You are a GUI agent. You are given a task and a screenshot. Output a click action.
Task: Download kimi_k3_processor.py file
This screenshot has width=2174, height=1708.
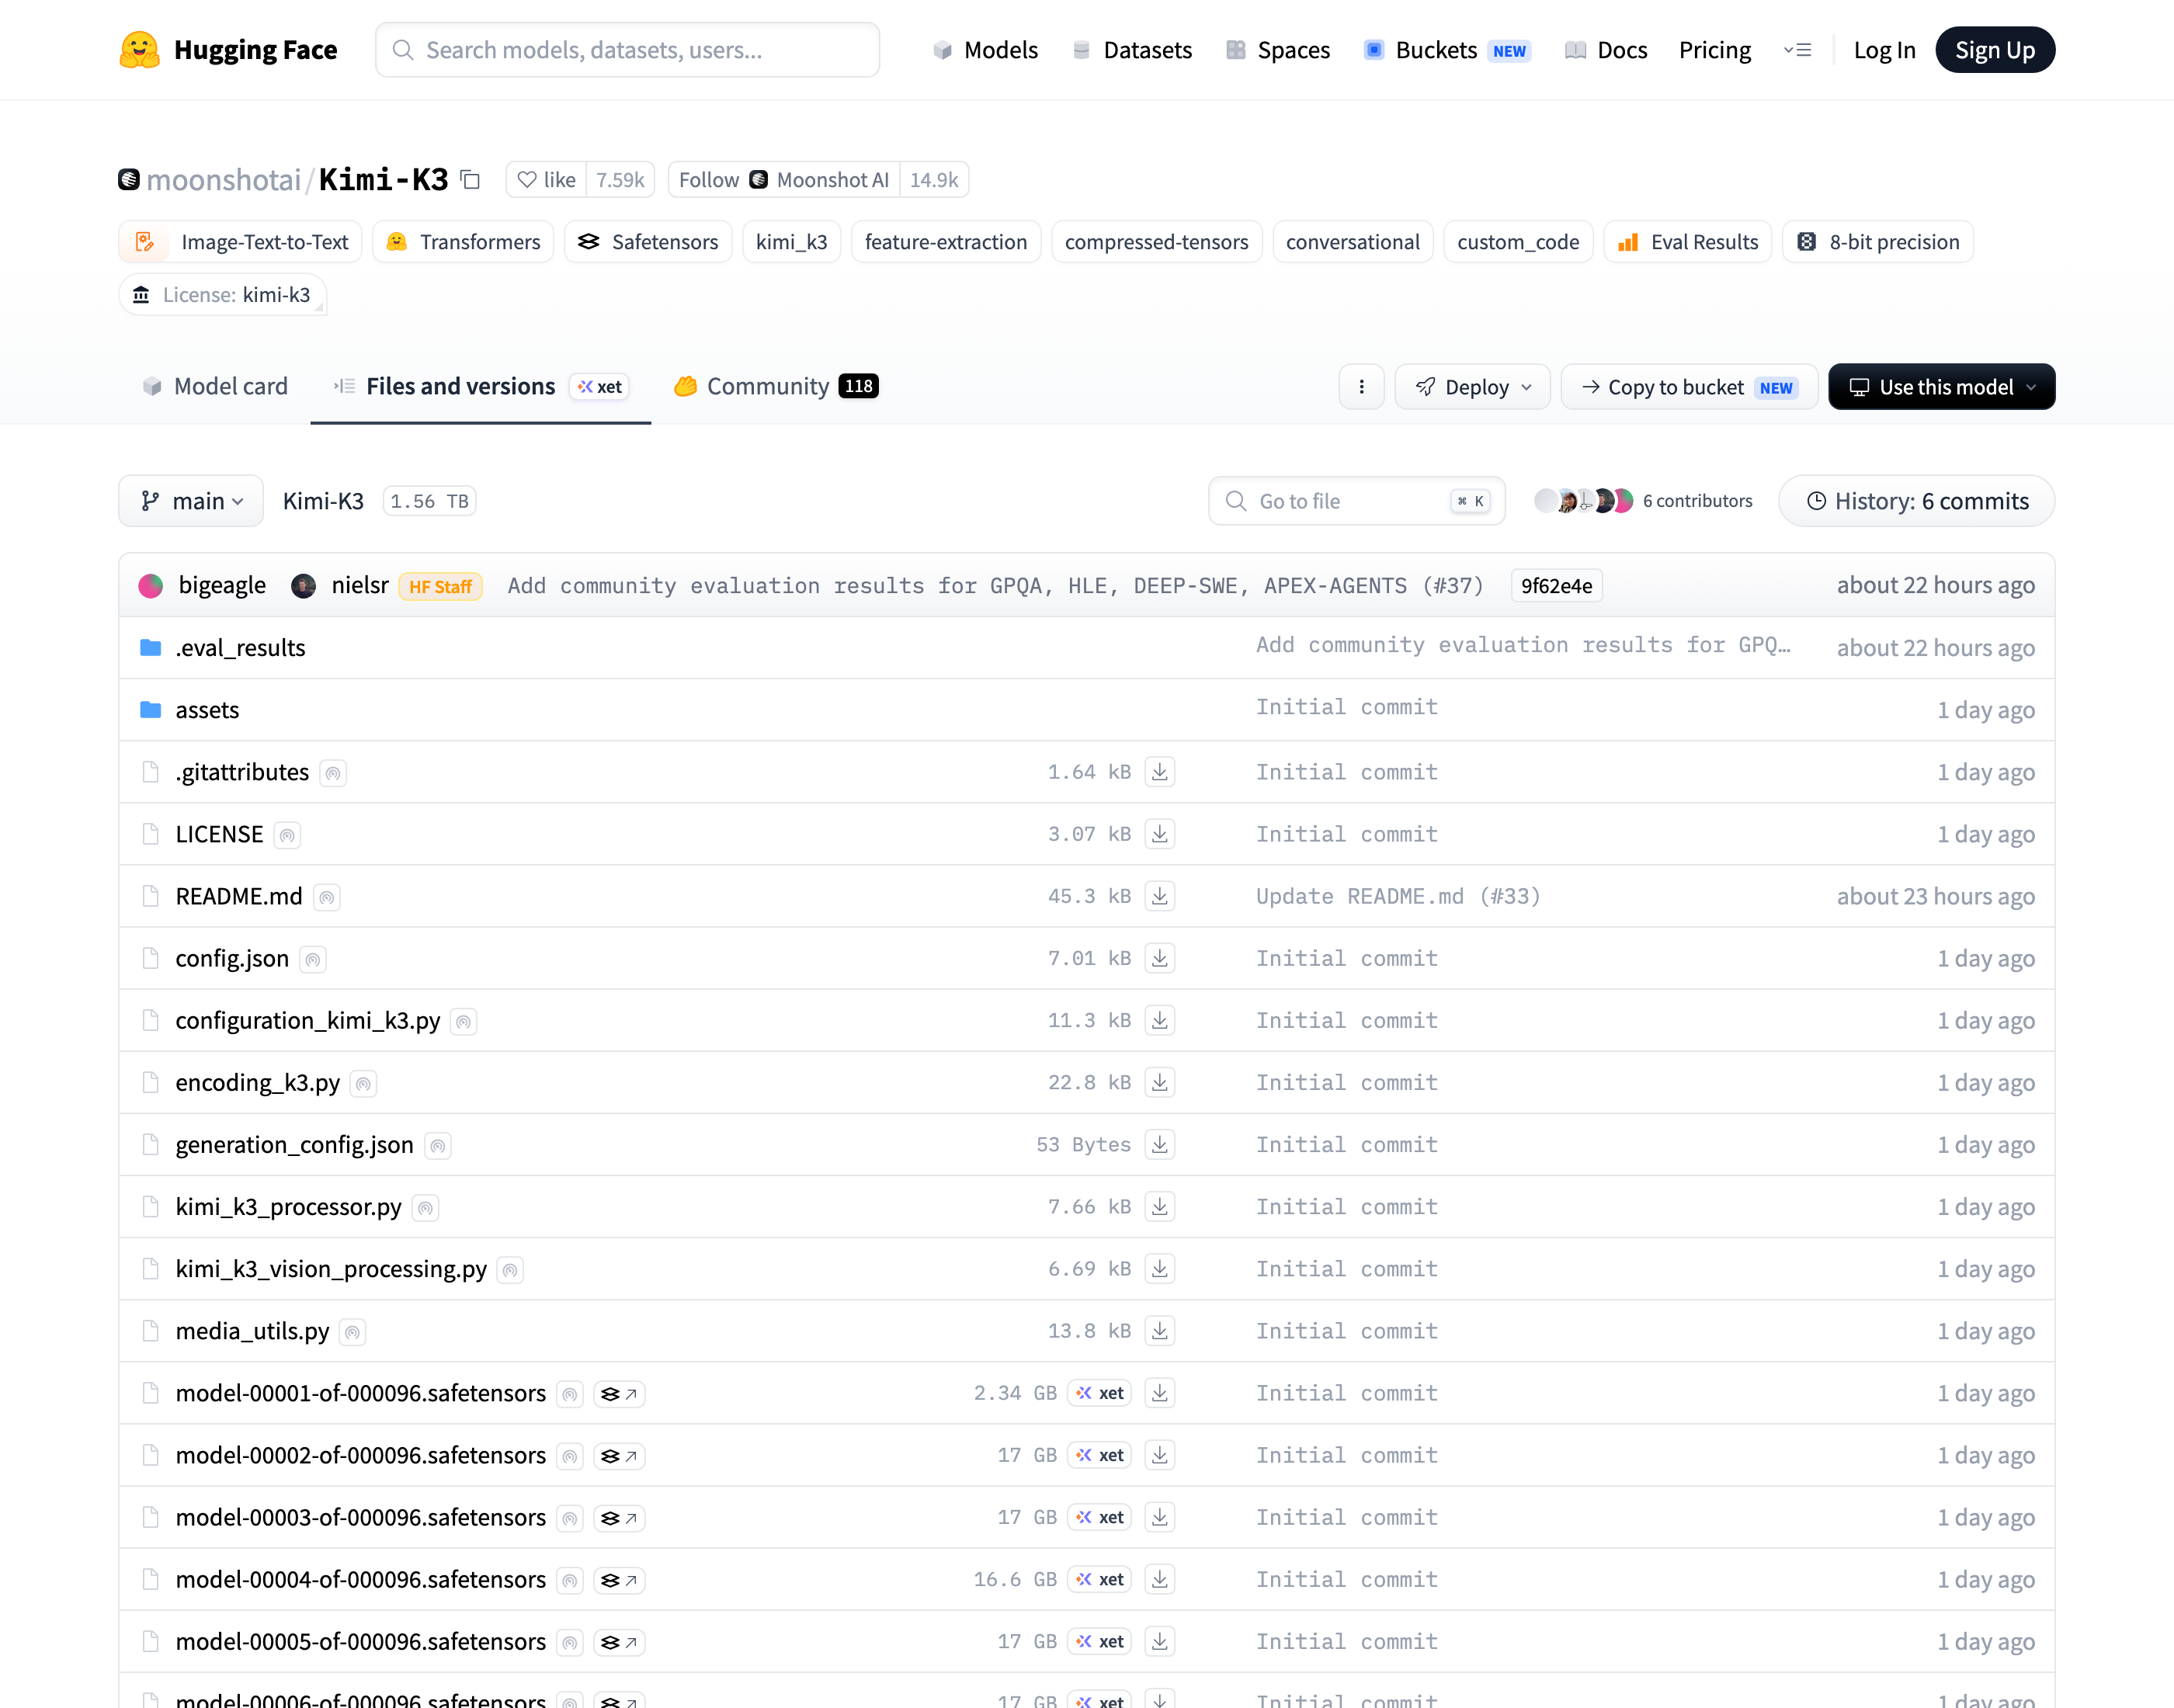tap(1159, 1206)
